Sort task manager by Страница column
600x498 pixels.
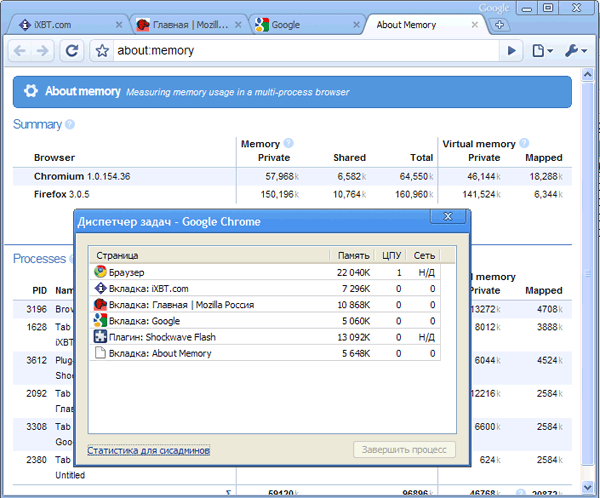pyautogui.click(x=209, y=256)
